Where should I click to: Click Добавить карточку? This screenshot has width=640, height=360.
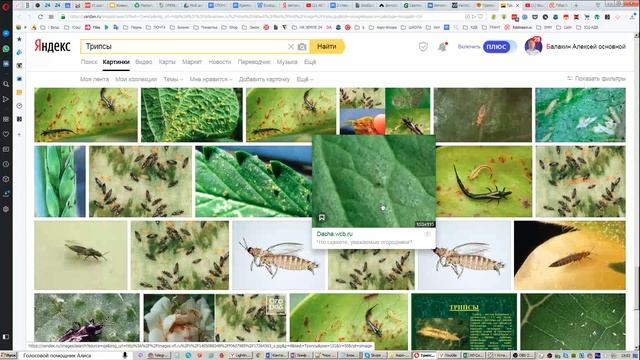click(264, 79)
